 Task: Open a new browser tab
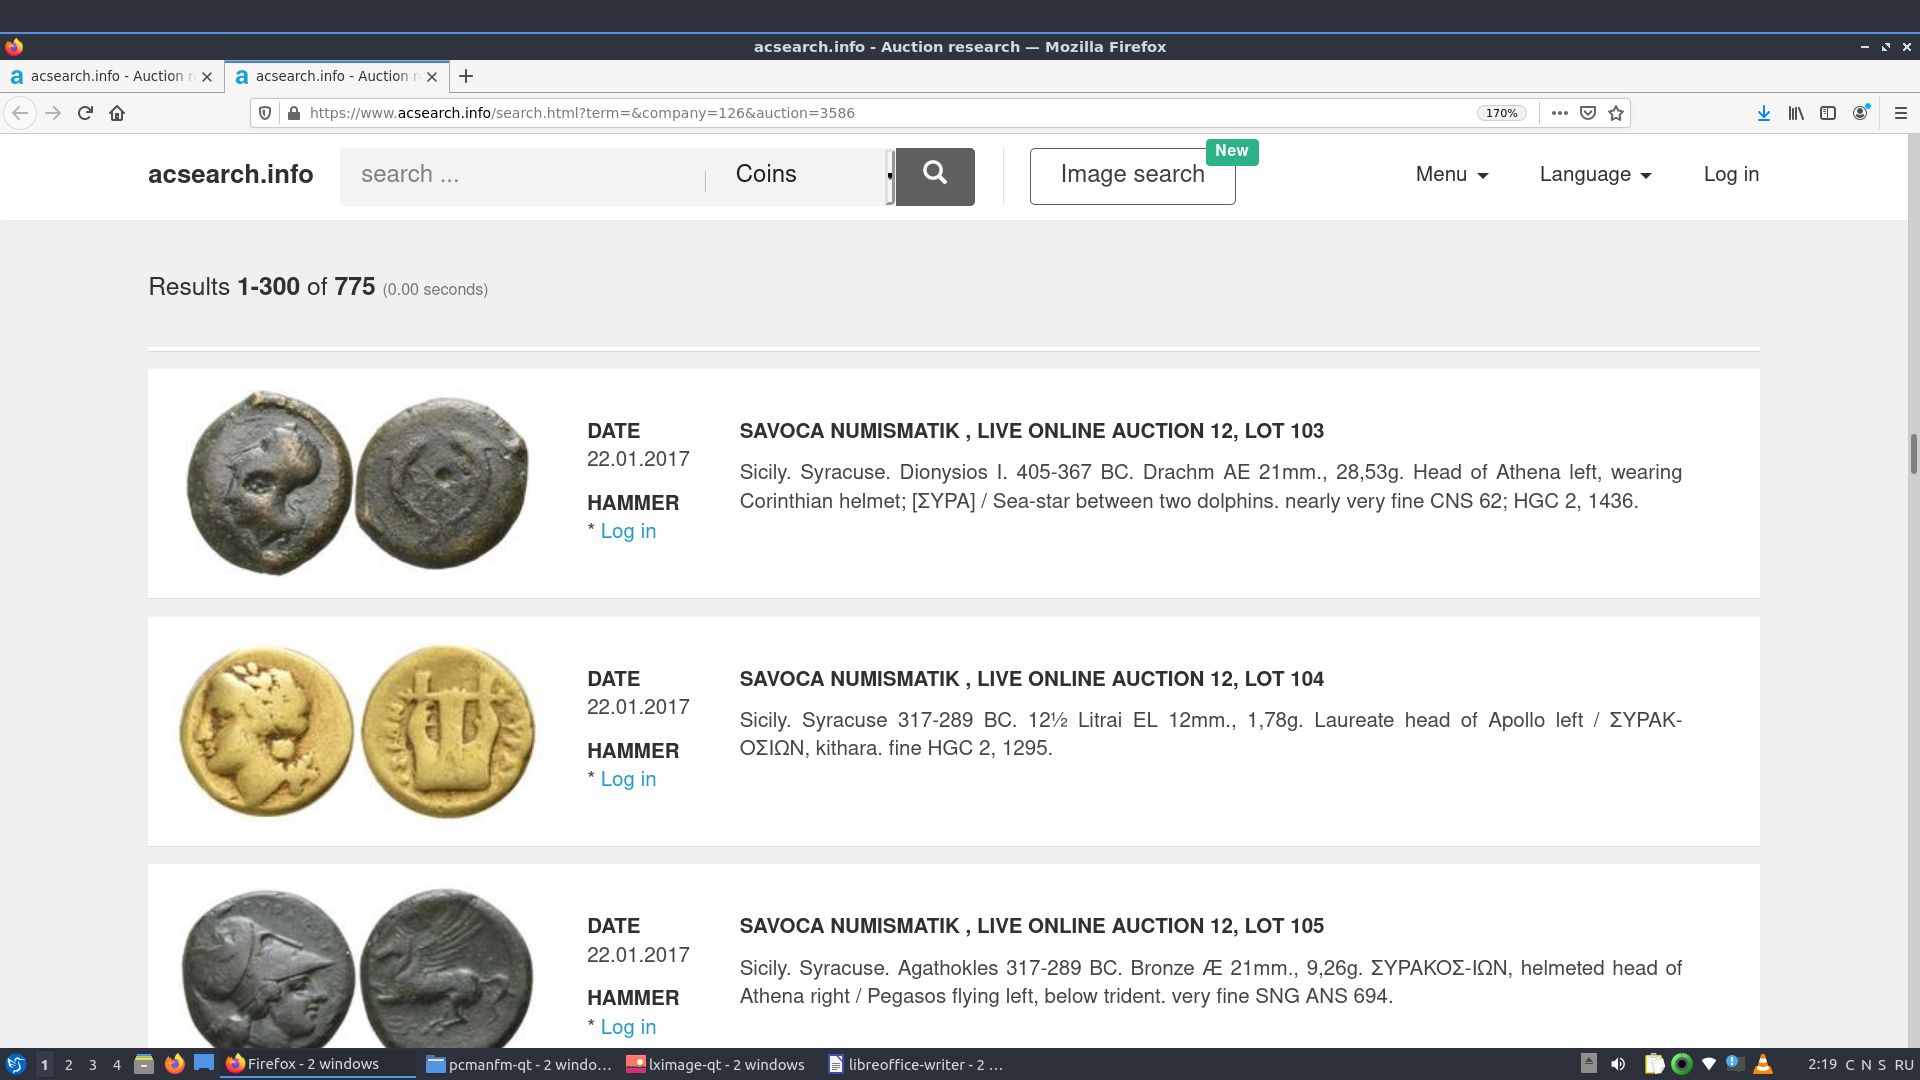pyautogui.click(x=466, y=76)
